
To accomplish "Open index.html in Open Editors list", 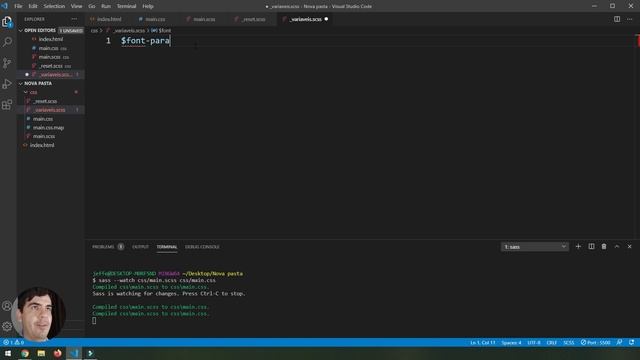I will click(51, 39).
